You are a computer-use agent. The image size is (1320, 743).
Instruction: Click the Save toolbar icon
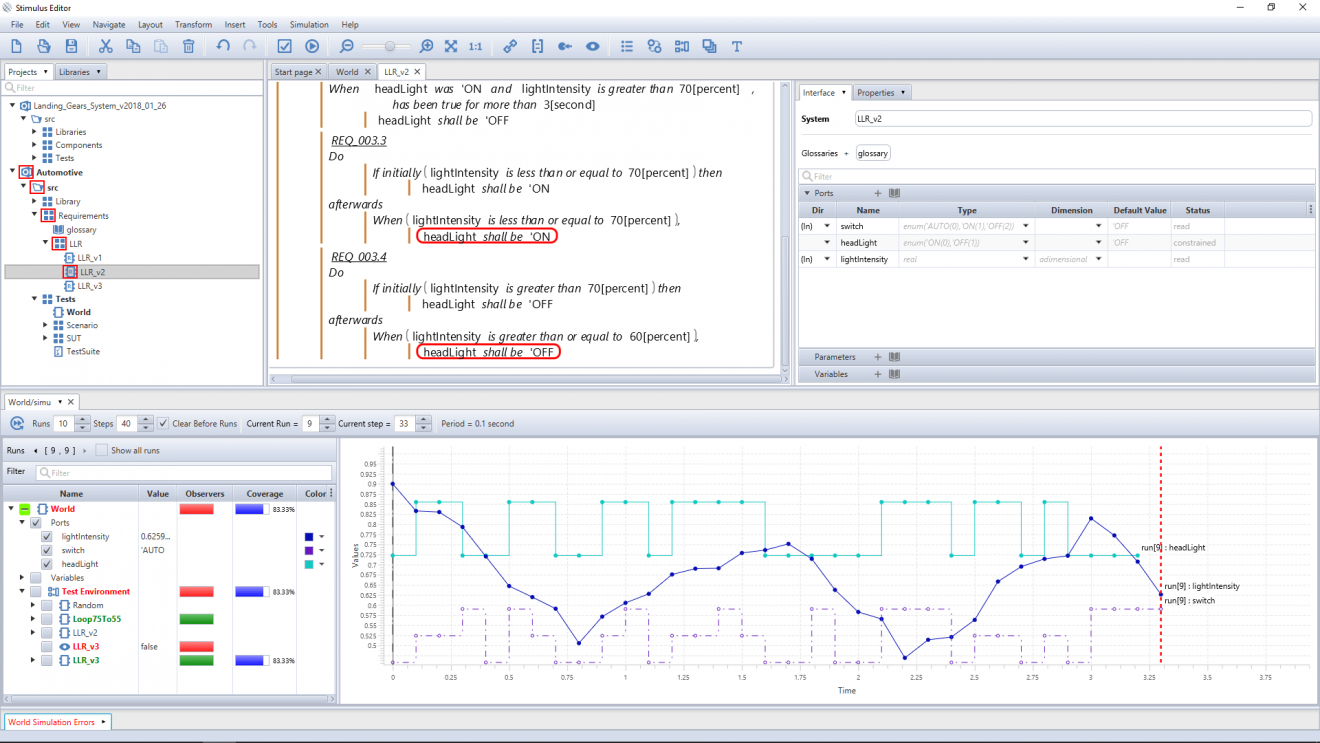(71, 46)
